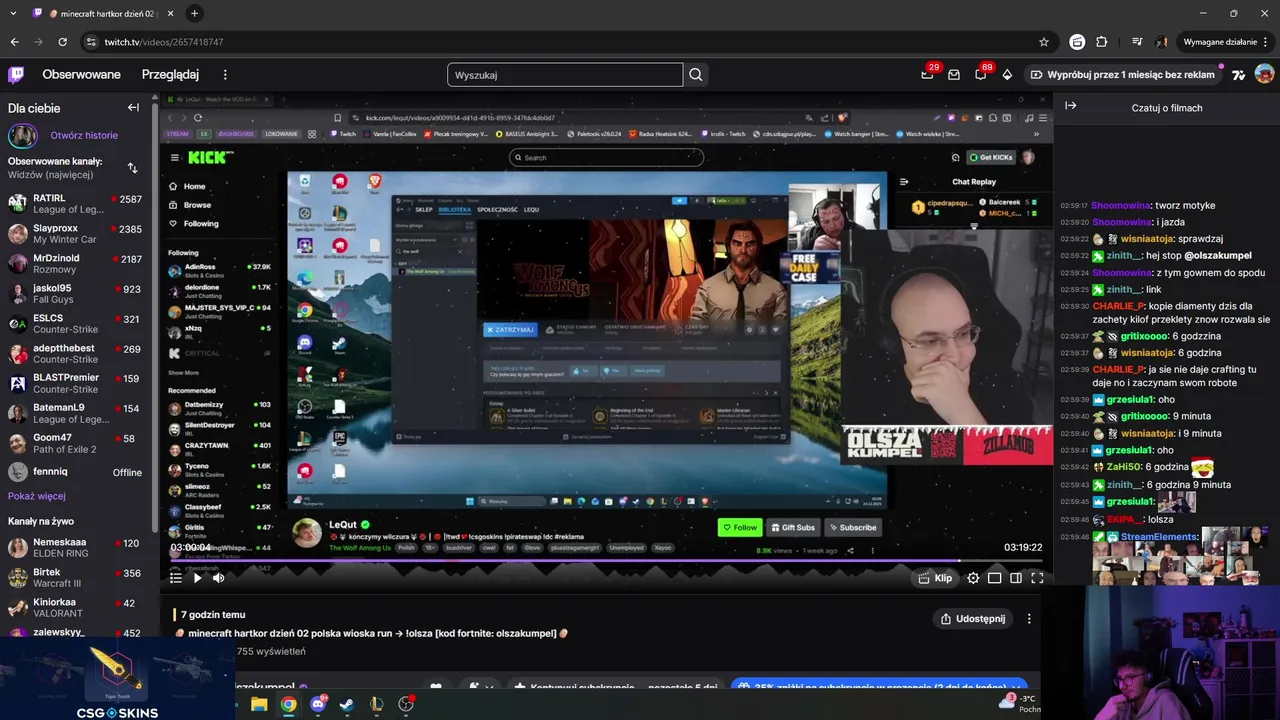
Task: Focus the Wyszukaj search field
Action: [x=565, y=75]
